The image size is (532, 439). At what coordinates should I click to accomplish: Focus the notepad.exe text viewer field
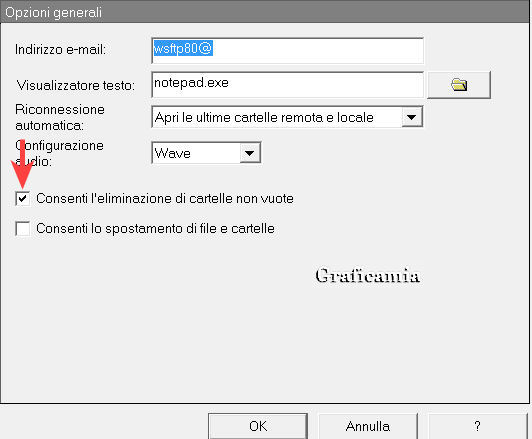[x=287, y=84]
